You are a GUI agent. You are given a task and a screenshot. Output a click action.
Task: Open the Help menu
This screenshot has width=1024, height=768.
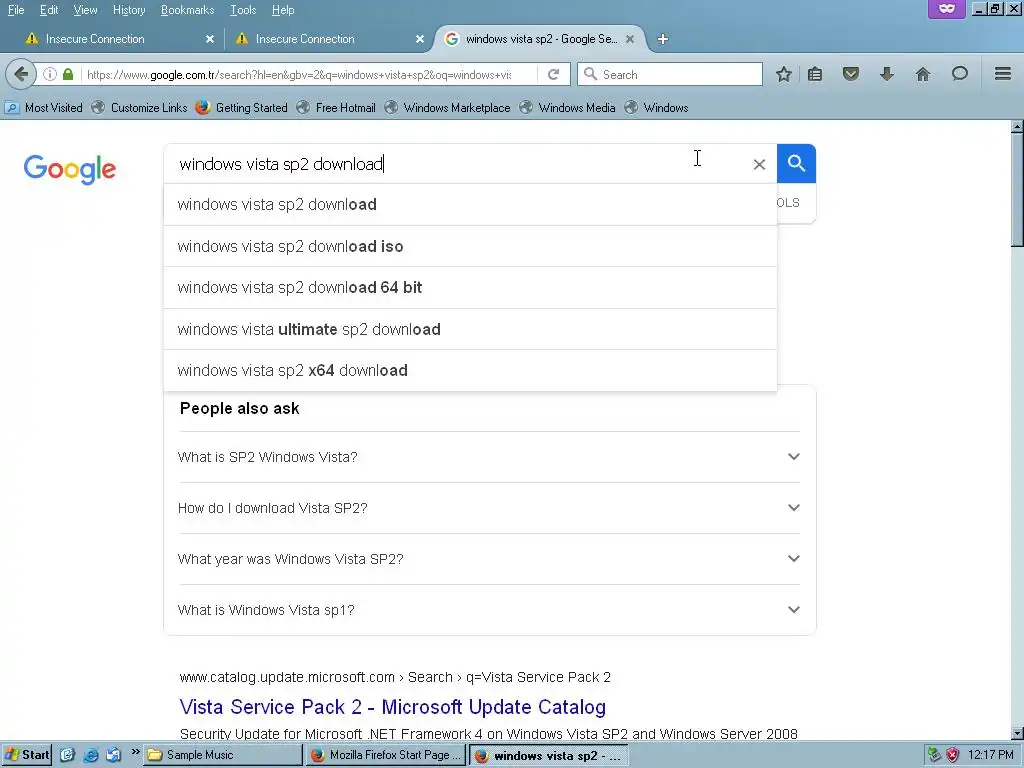283,10
